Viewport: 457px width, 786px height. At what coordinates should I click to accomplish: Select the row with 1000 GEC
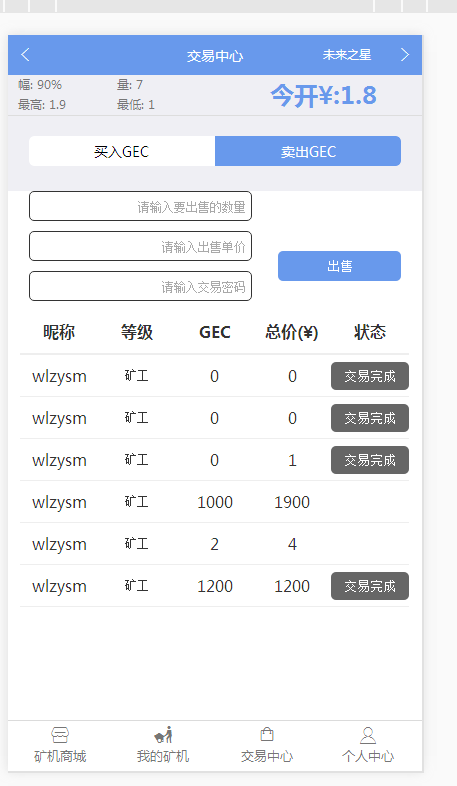point(214,502)
